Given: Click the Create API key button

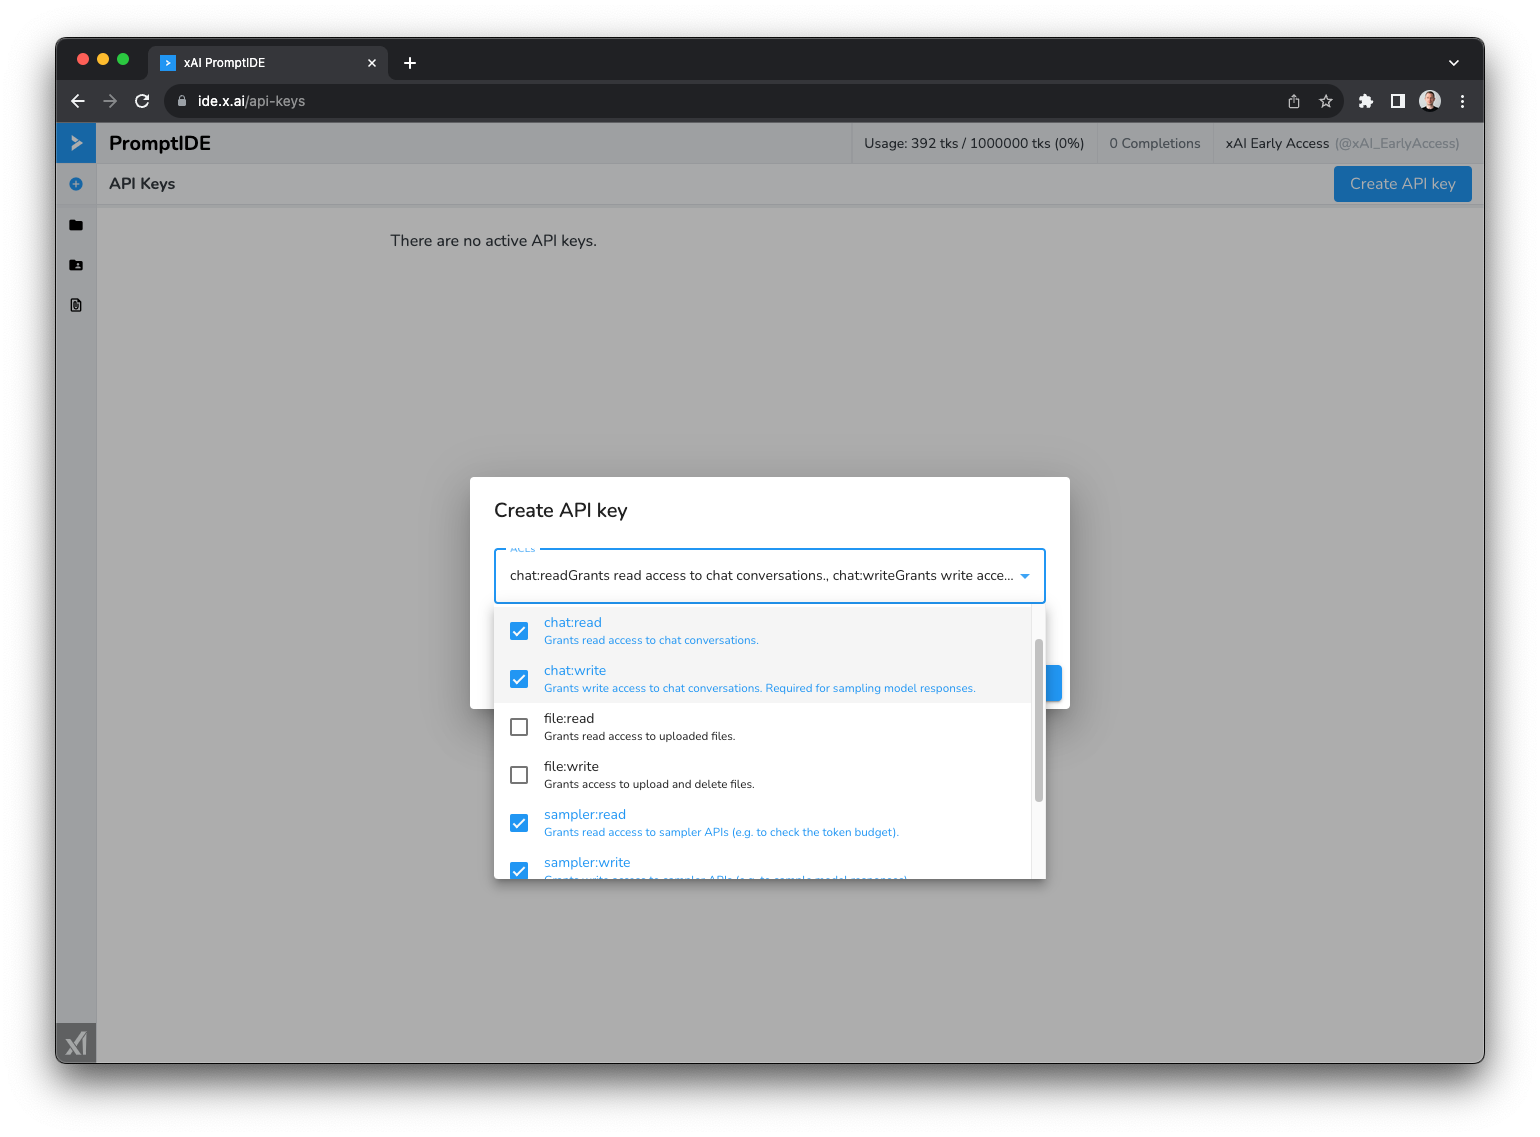Looking at the screenshot, I should tap(1402, 184).
